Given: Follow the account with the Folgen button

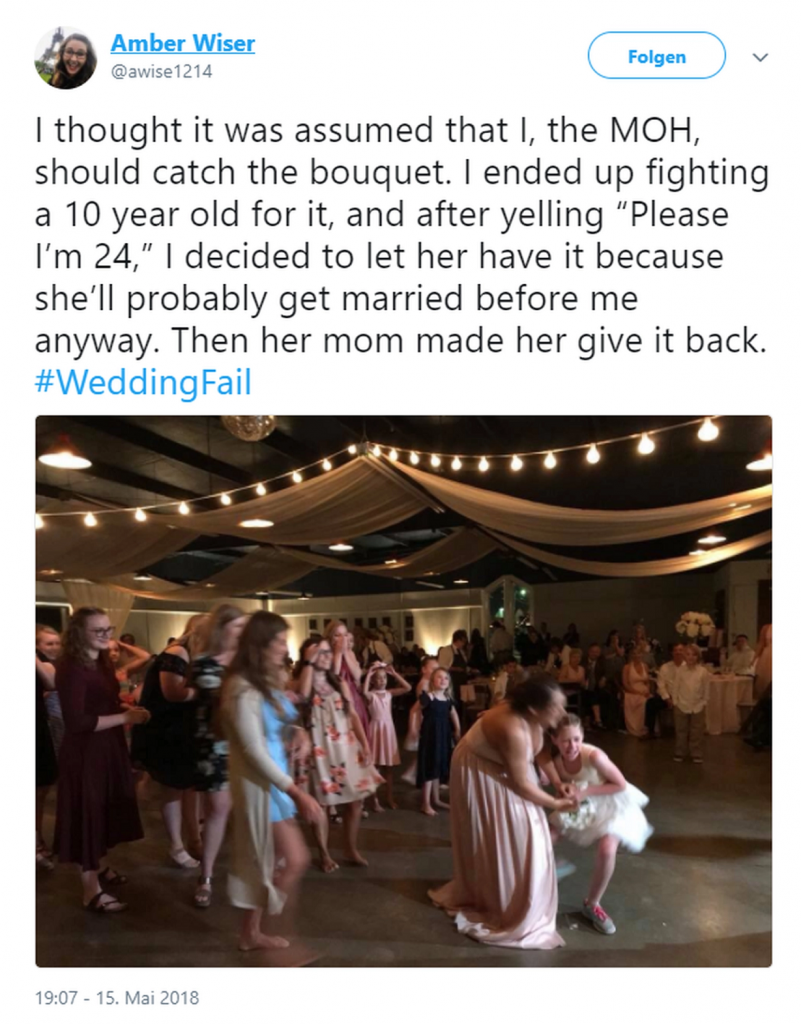Looking at the screenshot, I should click(656, 56).
